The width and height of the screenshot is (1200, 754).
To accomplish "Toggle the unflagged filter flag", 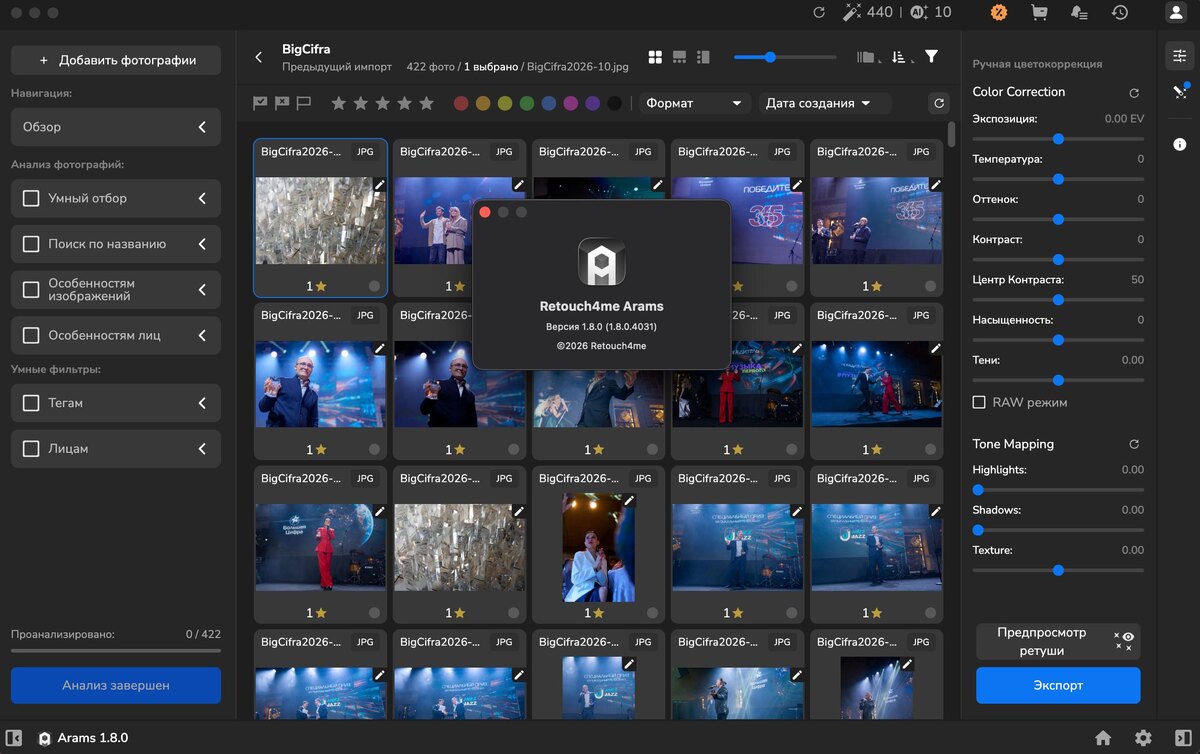I will pyautogui.click(x=304, y=103).
